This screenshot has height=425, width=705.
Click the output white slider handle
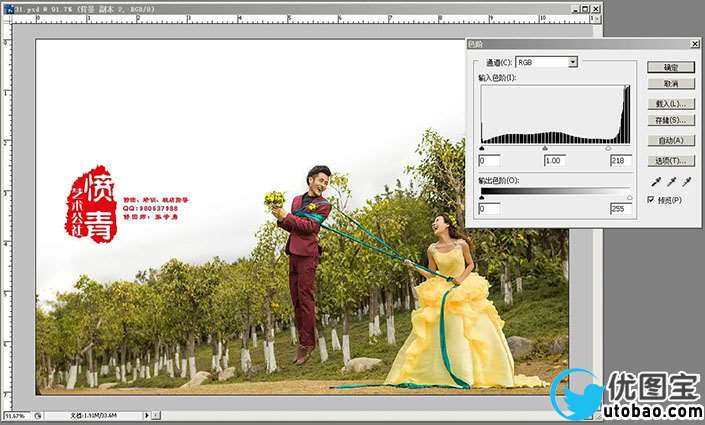click(x=629, y=197)
